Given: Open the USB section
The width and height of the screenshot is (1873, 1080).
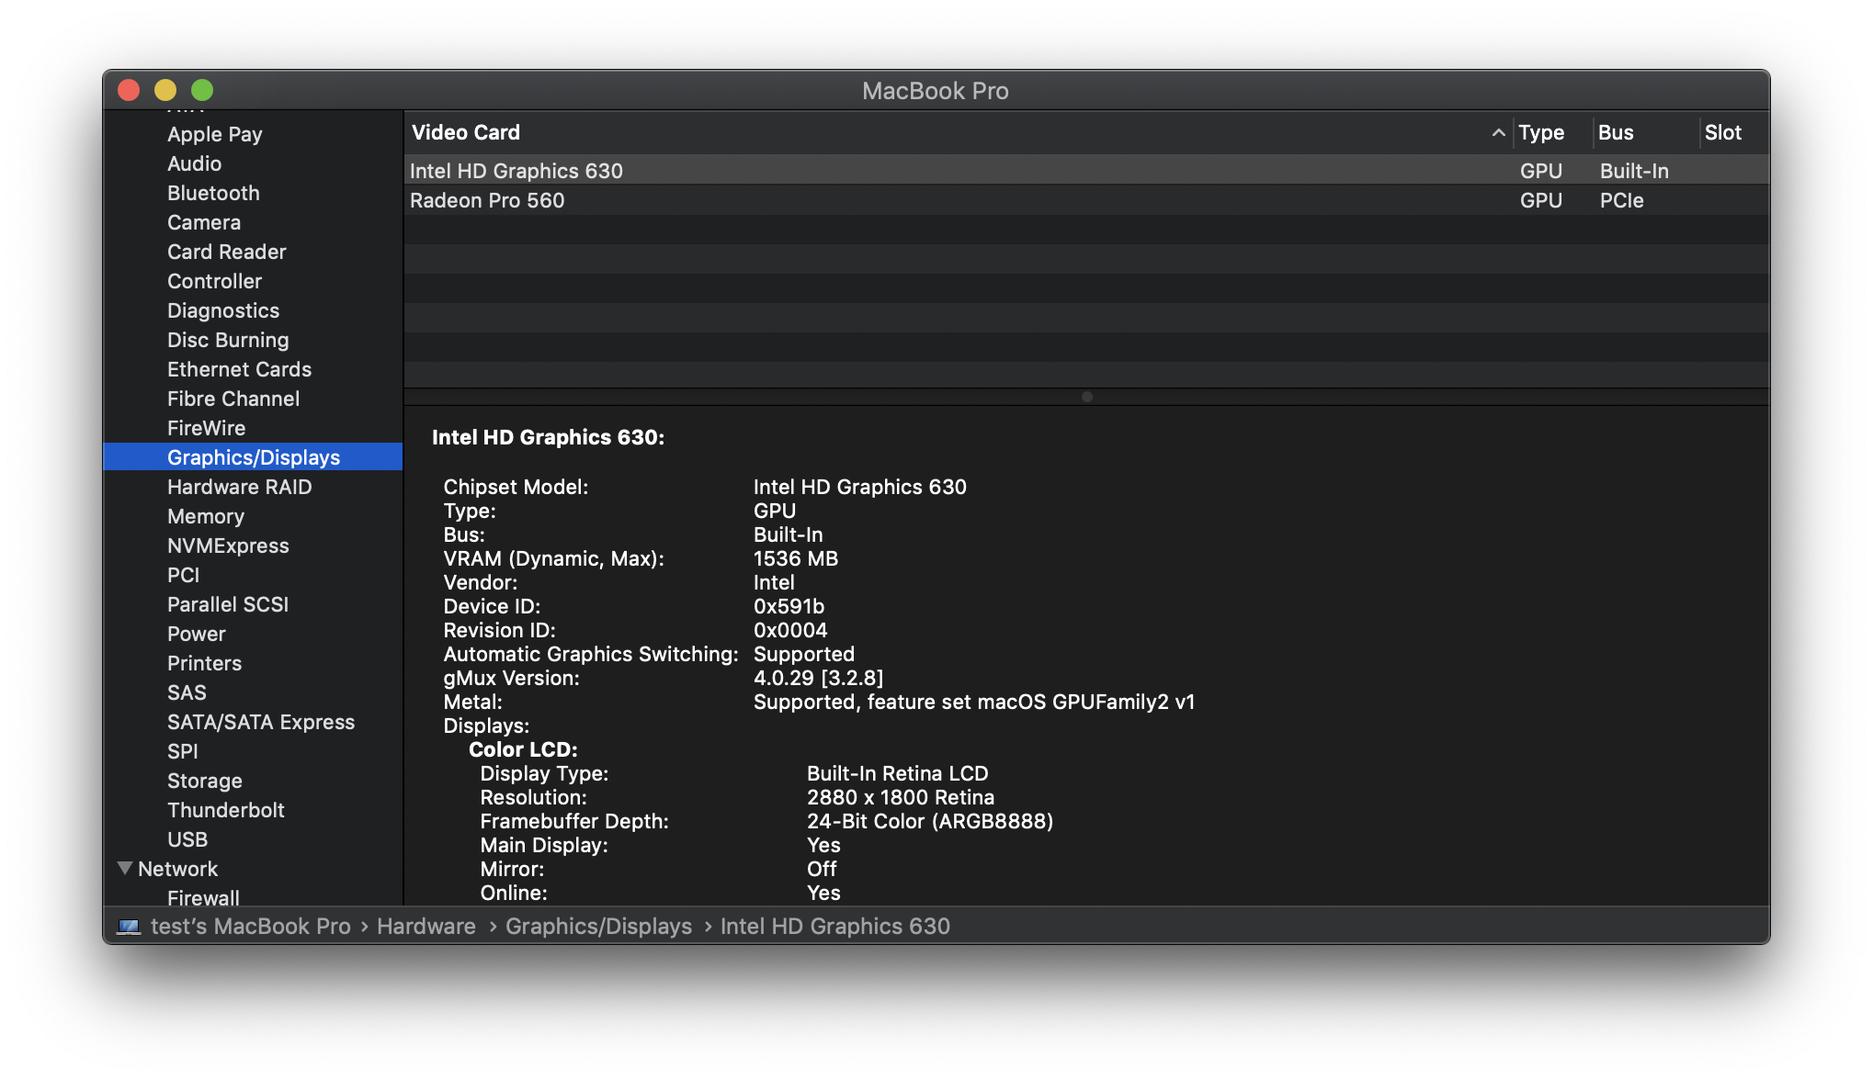Looking at the screenshot, I should coord(187,840).
